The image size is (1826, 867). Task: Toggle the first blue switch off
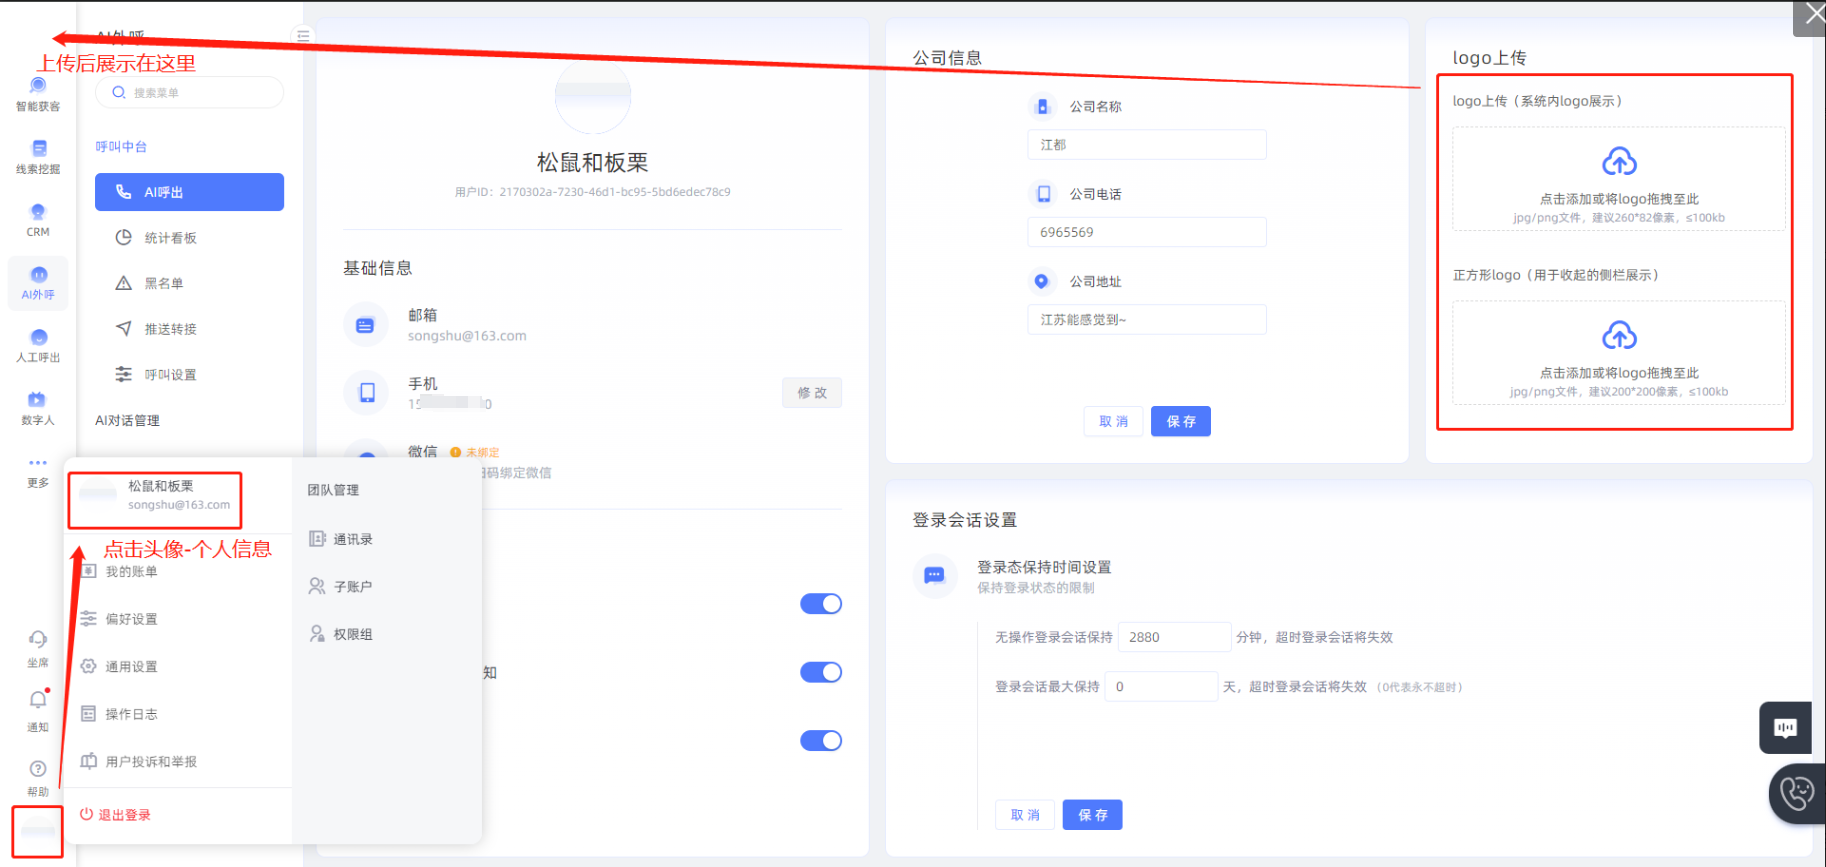820,604
